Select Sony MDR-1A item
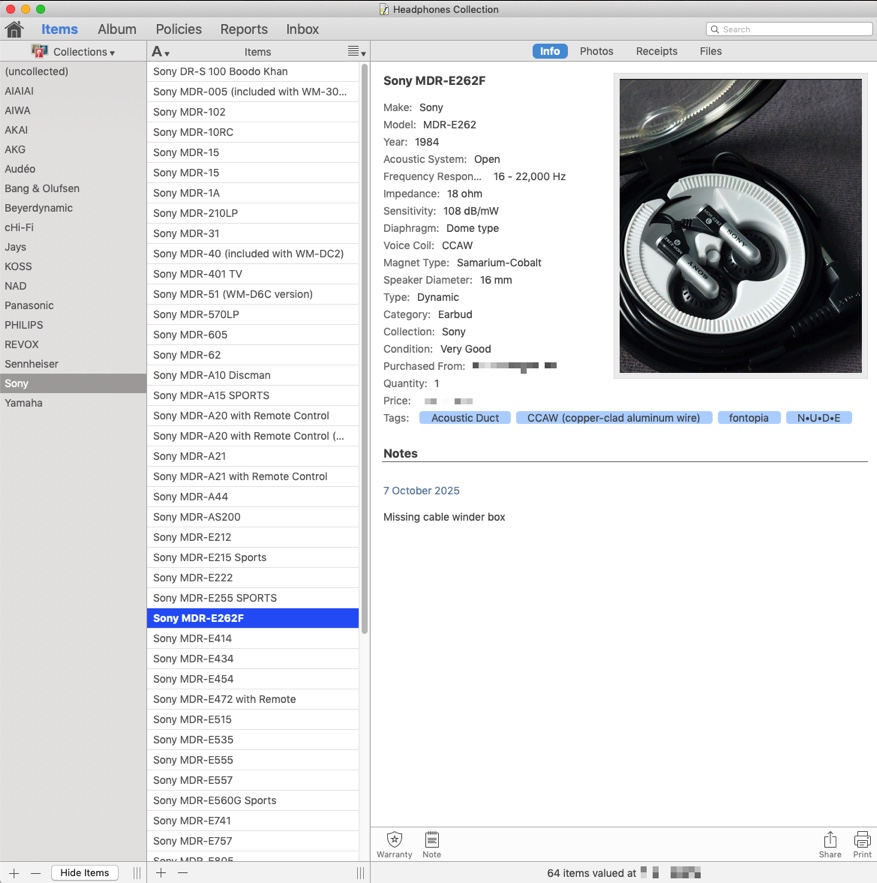Screen dimensions: 877x883 [x=253, y=193]
